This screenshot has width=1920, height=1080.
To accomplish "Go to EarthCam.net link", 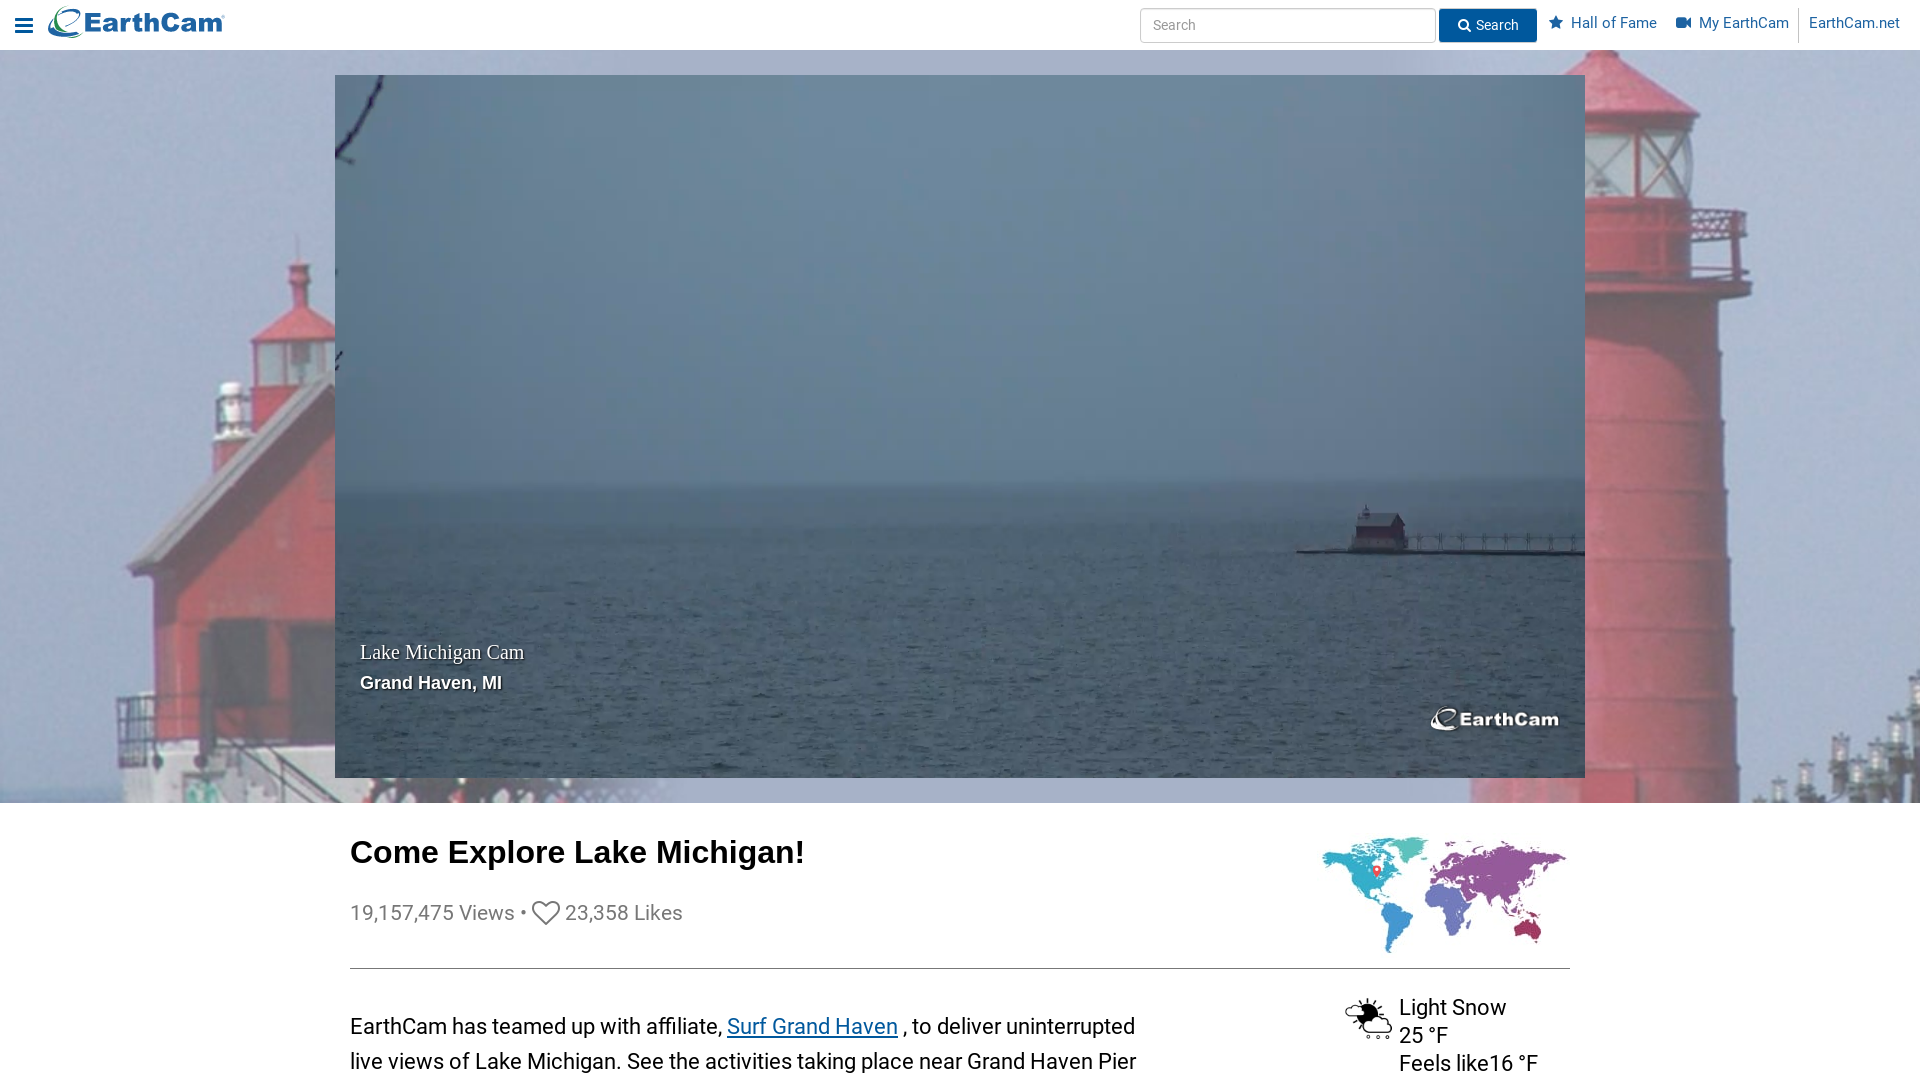I will coord(1853,23).
